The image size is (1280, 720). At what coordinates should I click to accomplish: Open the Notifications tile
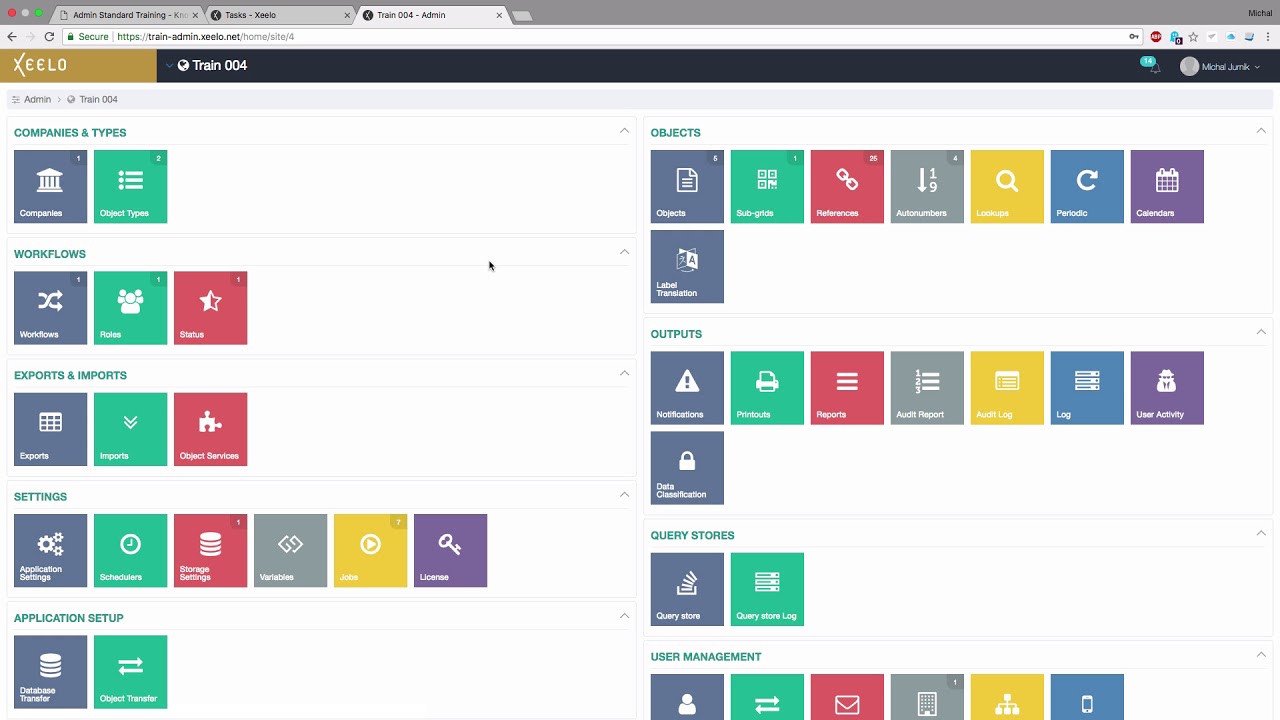(x=687, y=388)
